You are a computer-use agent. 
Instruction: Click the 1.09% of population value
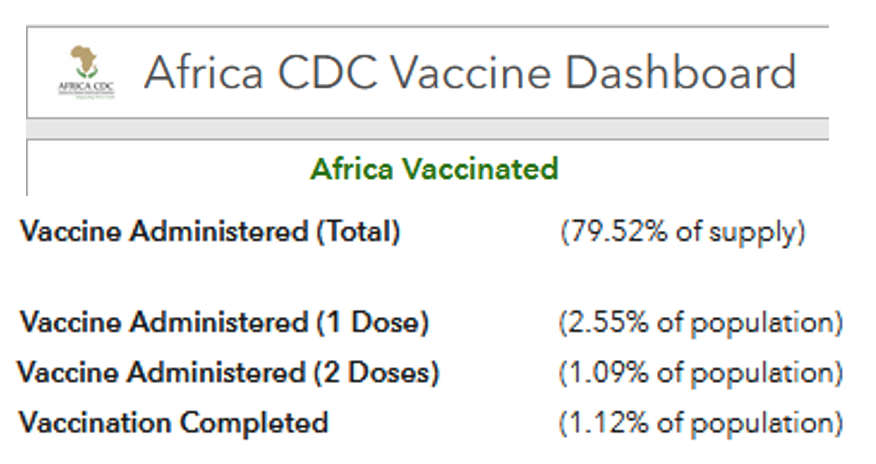[700, 373]
